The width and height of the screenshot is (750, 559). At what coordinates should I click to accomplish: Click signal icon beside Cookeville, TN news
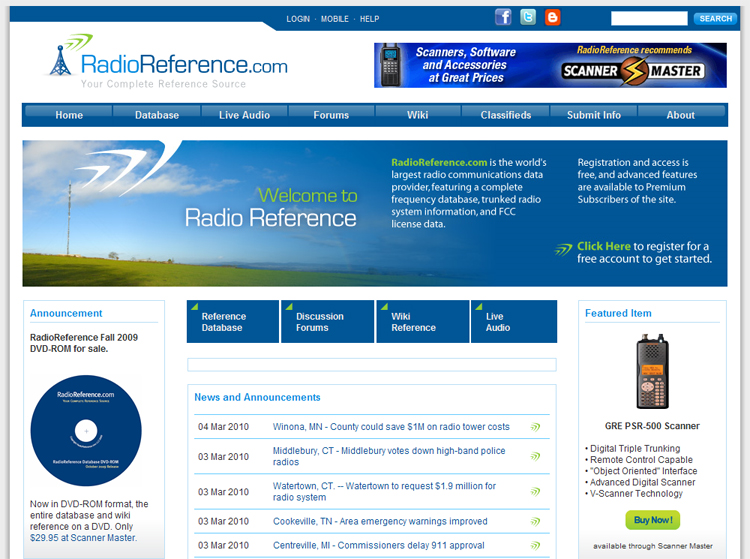pyautogui.click(x=535, y=522)
